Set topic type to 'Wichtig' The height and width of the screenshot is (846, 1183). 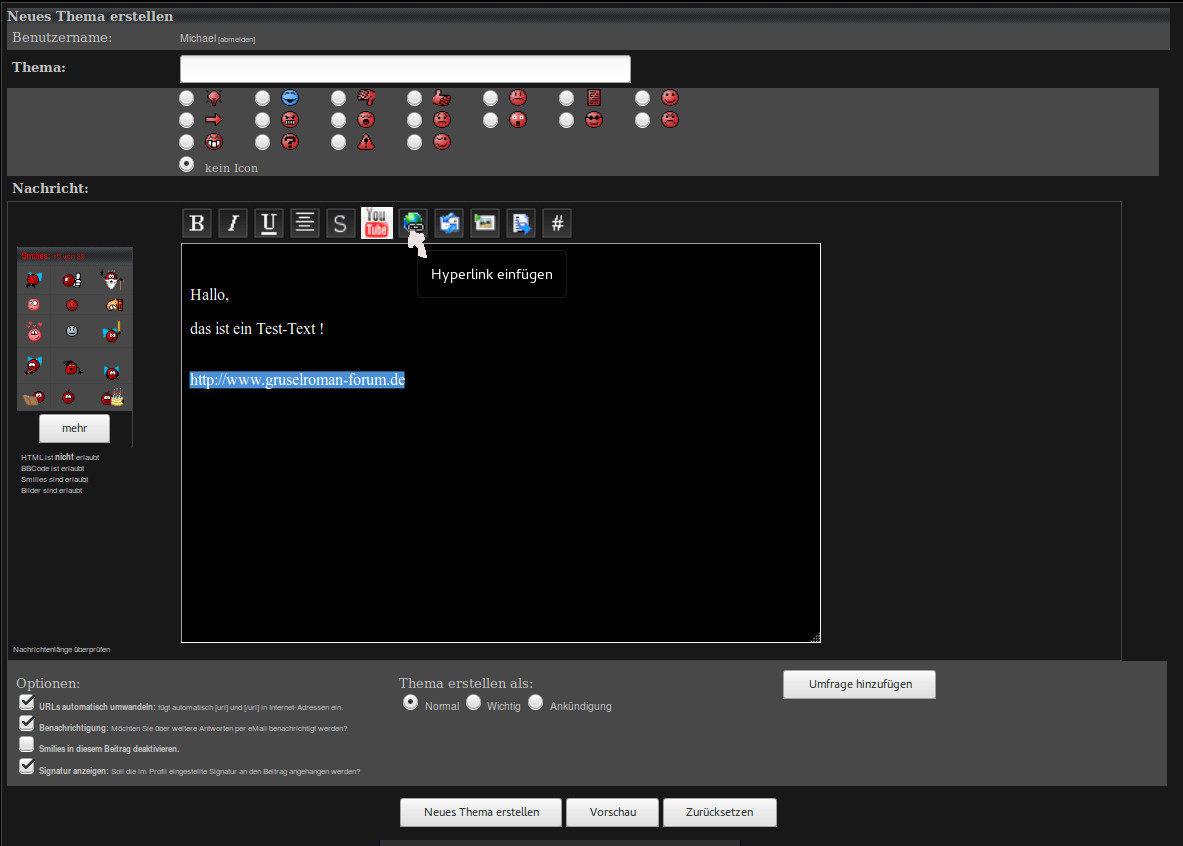[474, 703]
